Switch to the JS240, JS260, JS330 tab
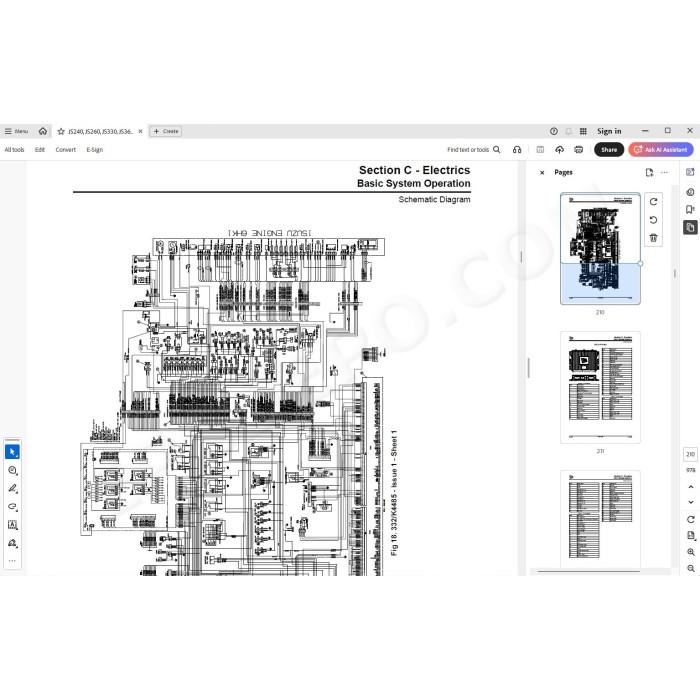The image size is (700, 700). (x=100, y=132)
